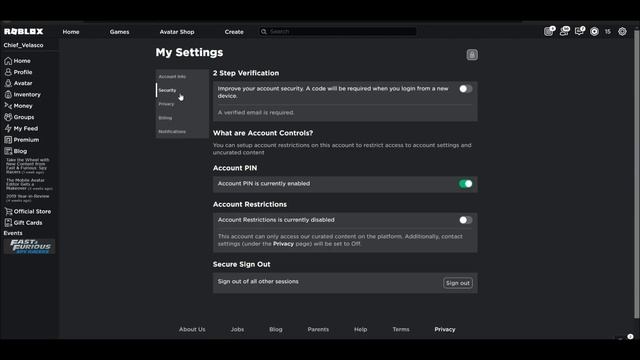Open the Money sidebar icon
Viewport: 640px width, 360px height.
[8, 106]
